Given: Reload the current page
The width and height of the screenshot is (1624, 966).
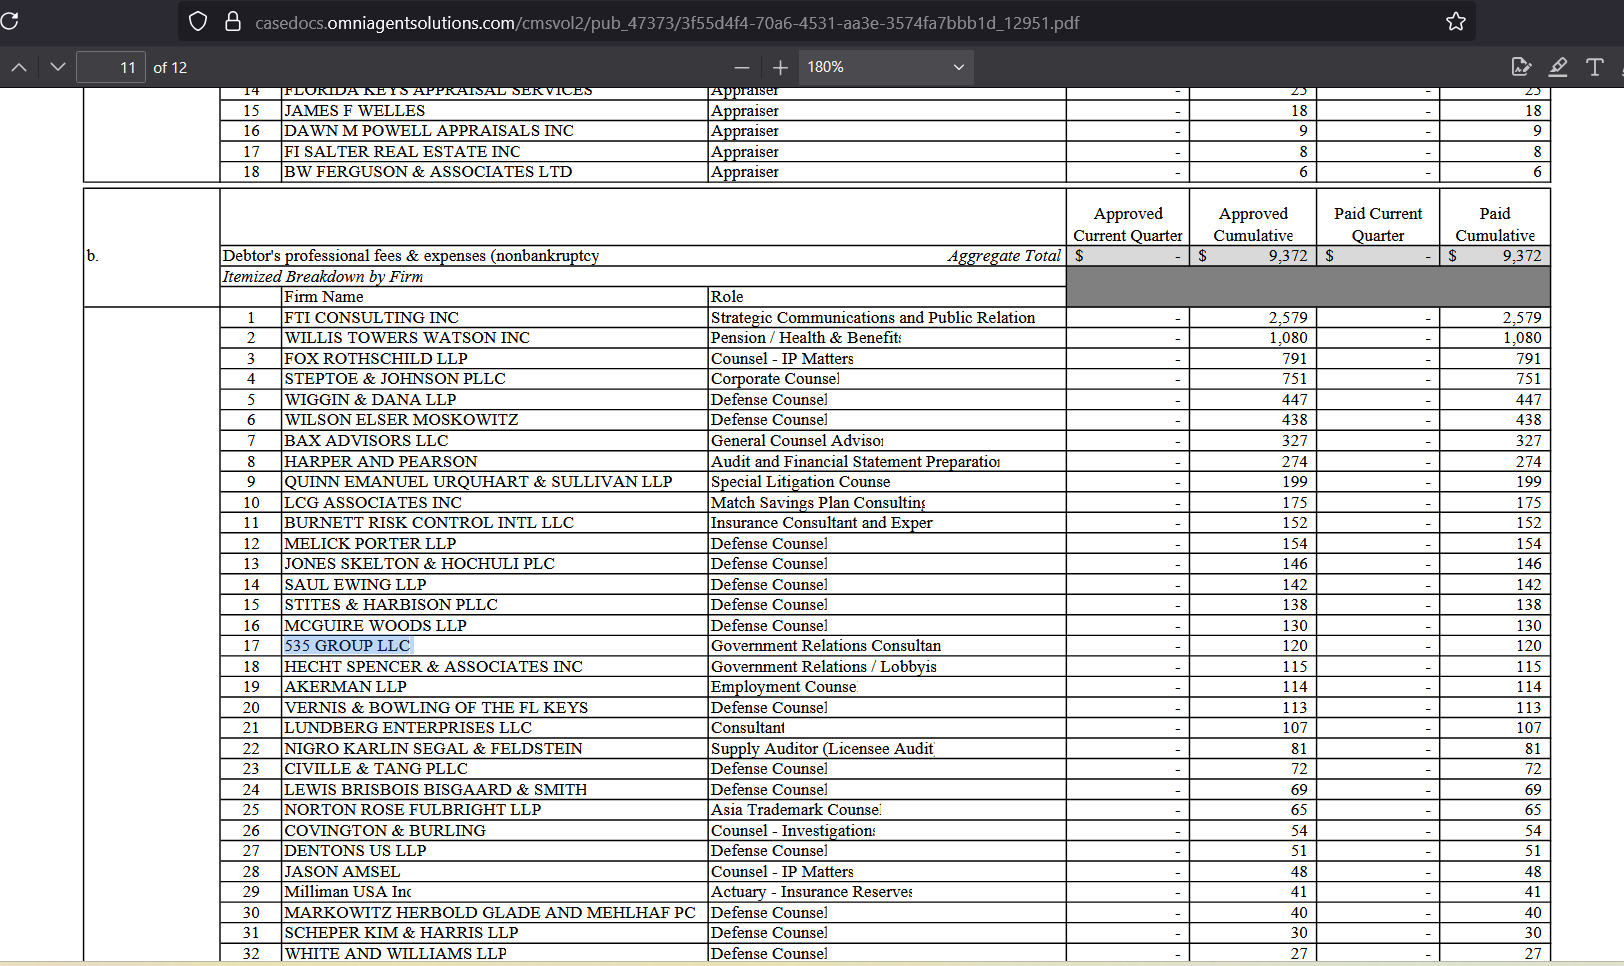Looking at the screenshot, I should tap(10, 22).
